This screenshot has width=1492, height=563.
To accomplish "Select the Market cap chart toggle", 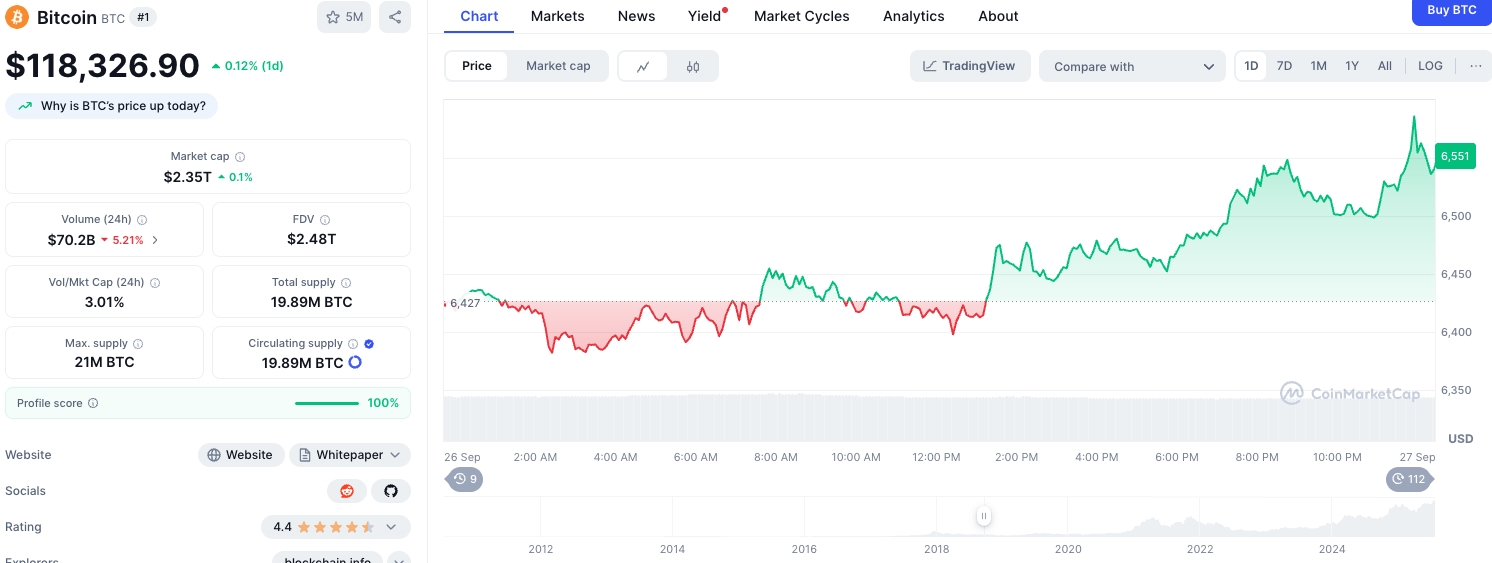I will (558, 66).
